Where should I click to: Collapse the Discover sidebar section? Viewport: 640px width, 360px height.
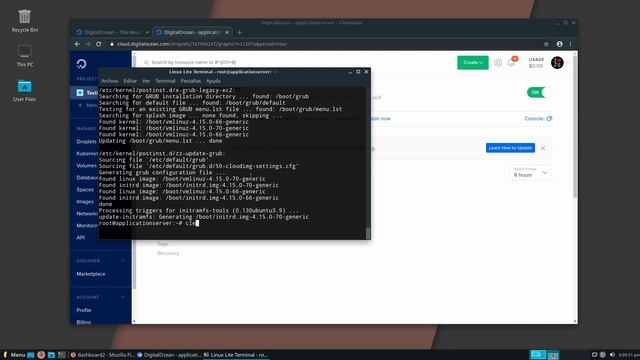point(123,260)
